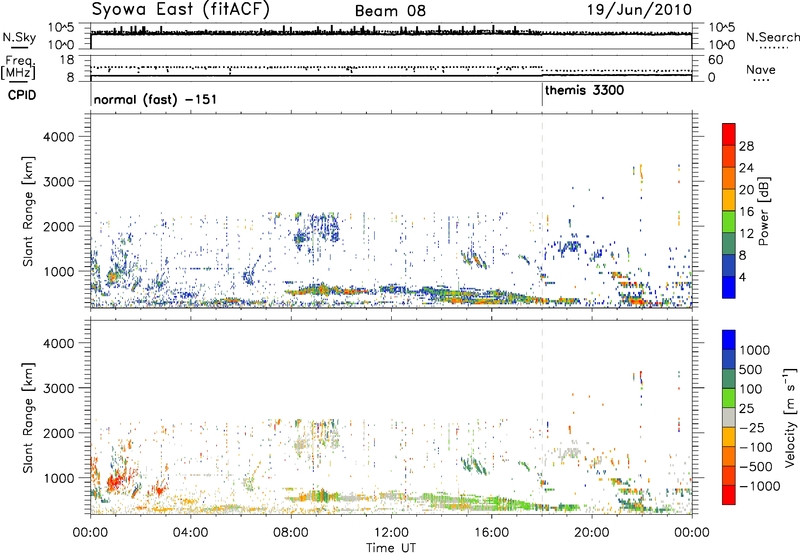Click the '-500' label on the velocity colorbar
Viewport: 800px width, 554px height.
[756, 466]
